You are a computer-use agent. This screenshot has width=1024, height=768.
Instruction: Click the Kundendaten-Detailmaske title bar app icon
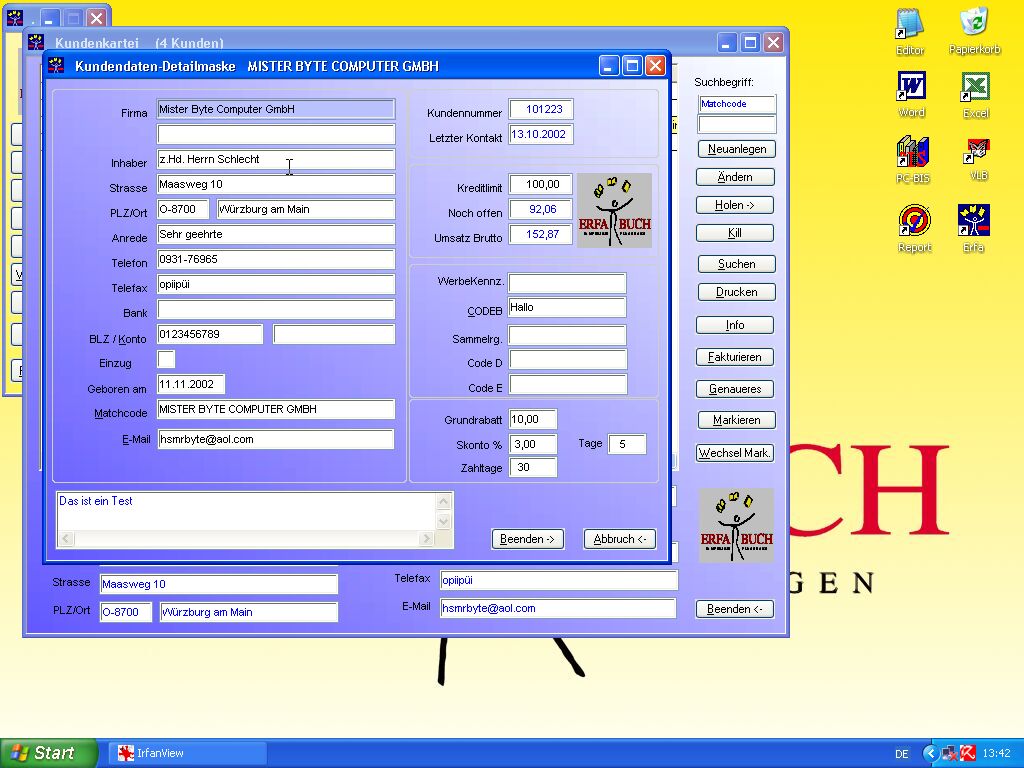[57, 65]
